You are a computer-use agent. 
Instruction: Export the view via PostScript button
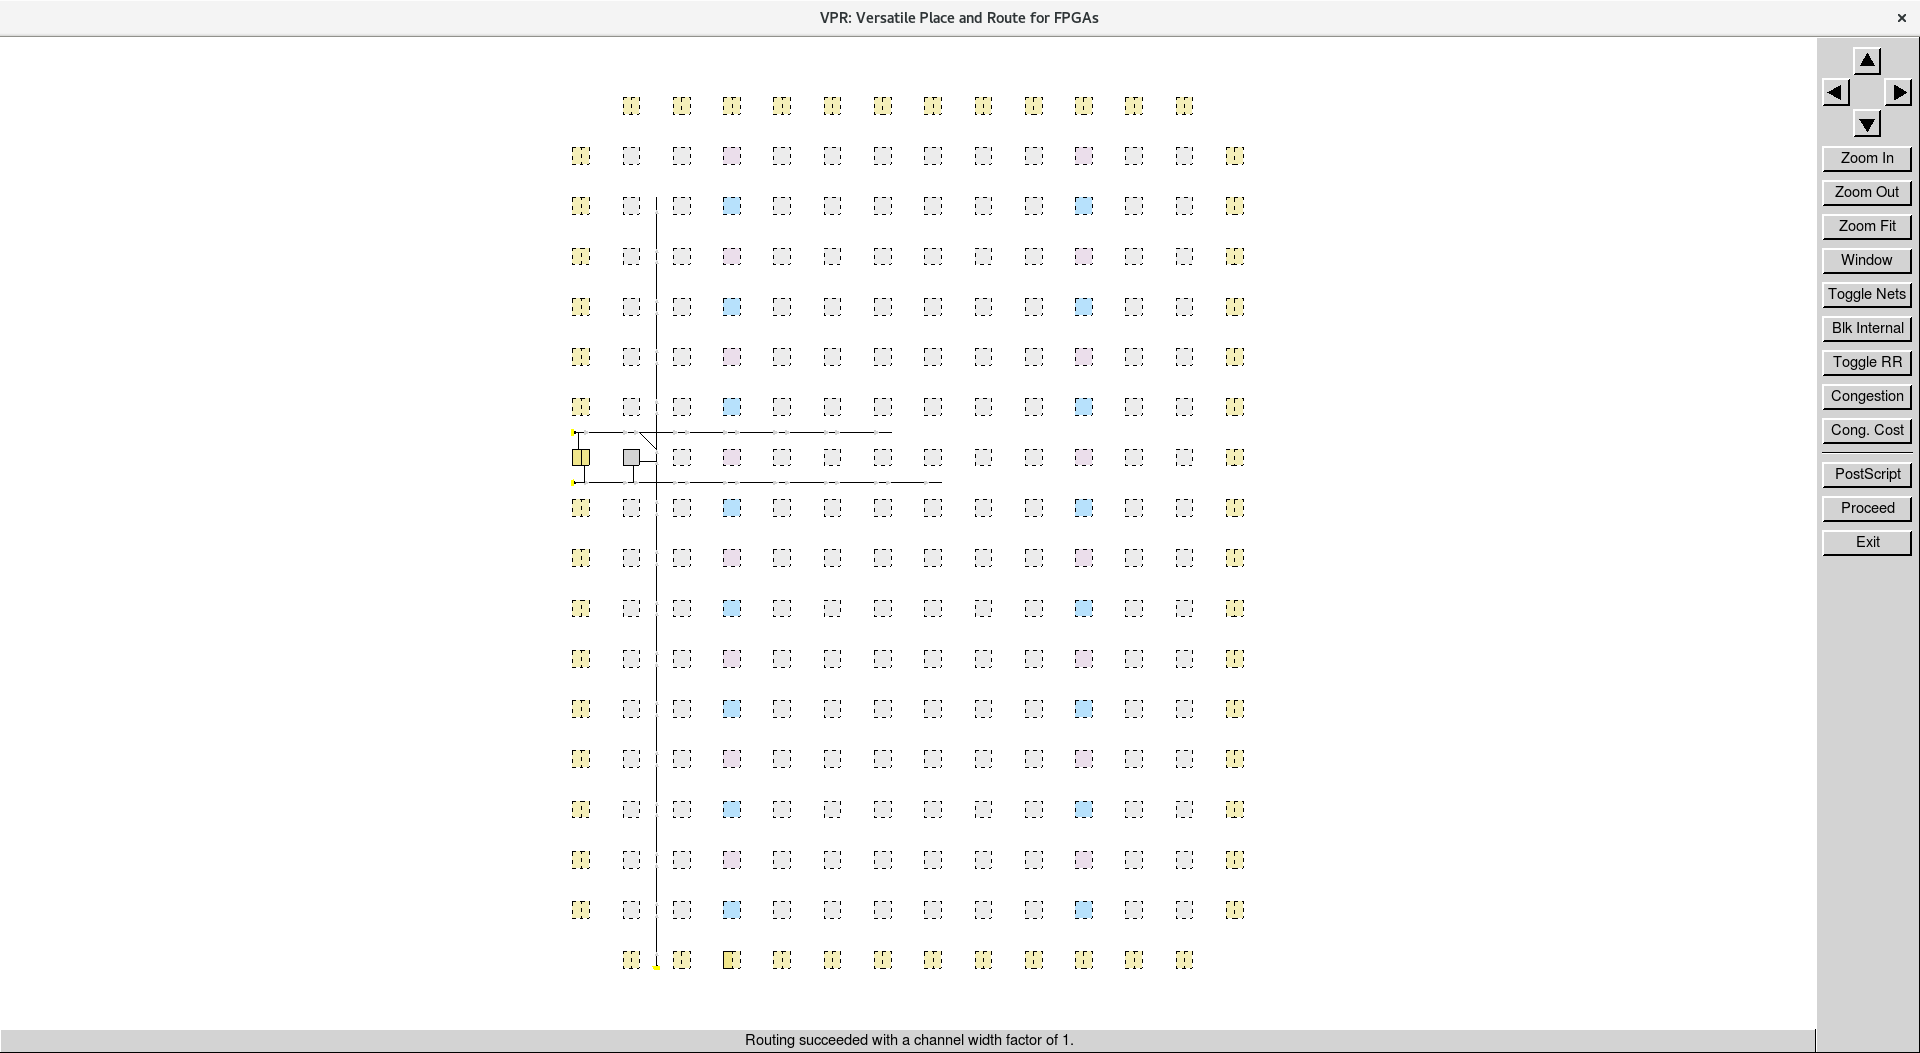point(1867,474)
